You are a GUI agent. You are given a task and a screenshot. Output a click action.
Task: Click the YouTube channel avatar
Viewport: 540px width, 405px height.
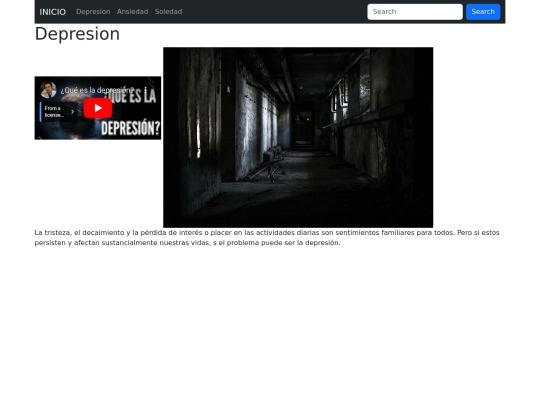tap(48, 90)
